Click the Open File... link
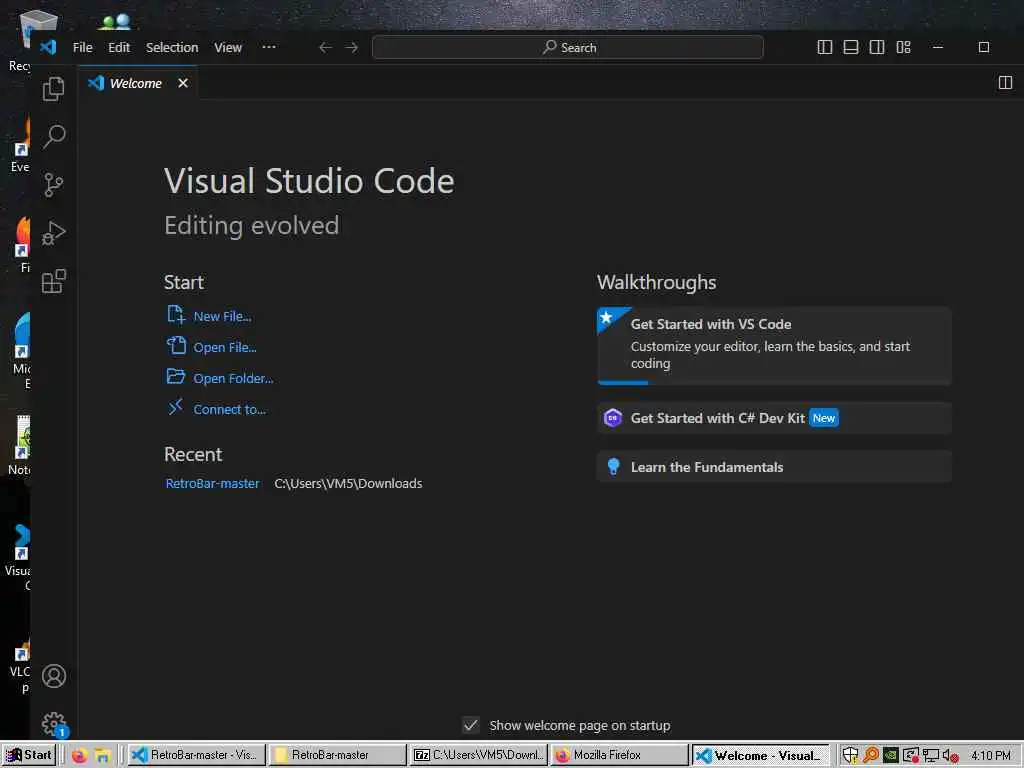The width and height of the screenshot is (1024, 768). pos(225,347)
